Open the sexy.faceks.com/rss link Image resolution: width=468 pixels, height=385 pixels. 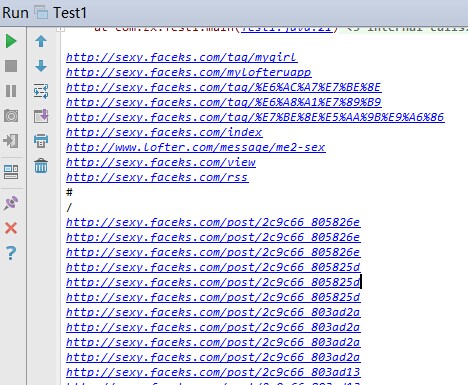[x=157, y=177]
